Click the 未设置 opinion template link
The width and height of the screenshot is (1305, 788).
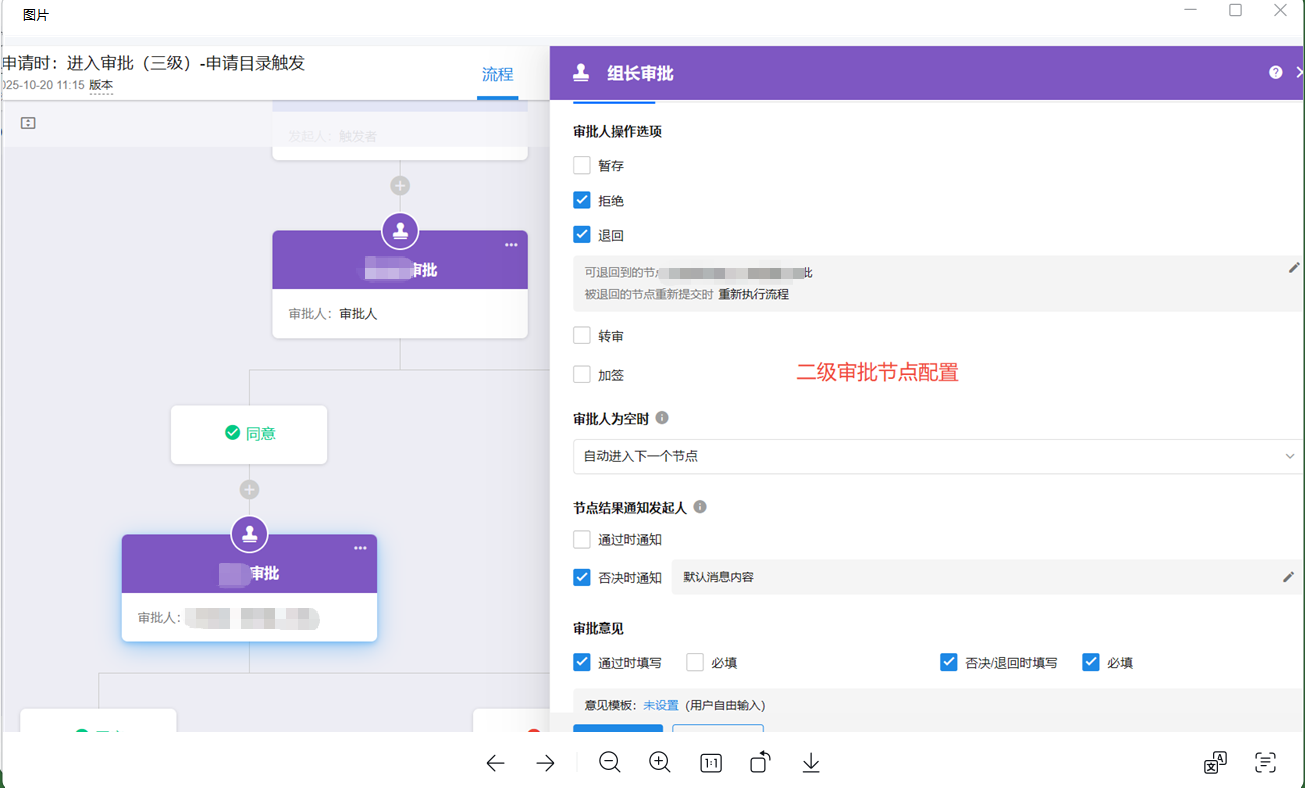pos(660,705)
